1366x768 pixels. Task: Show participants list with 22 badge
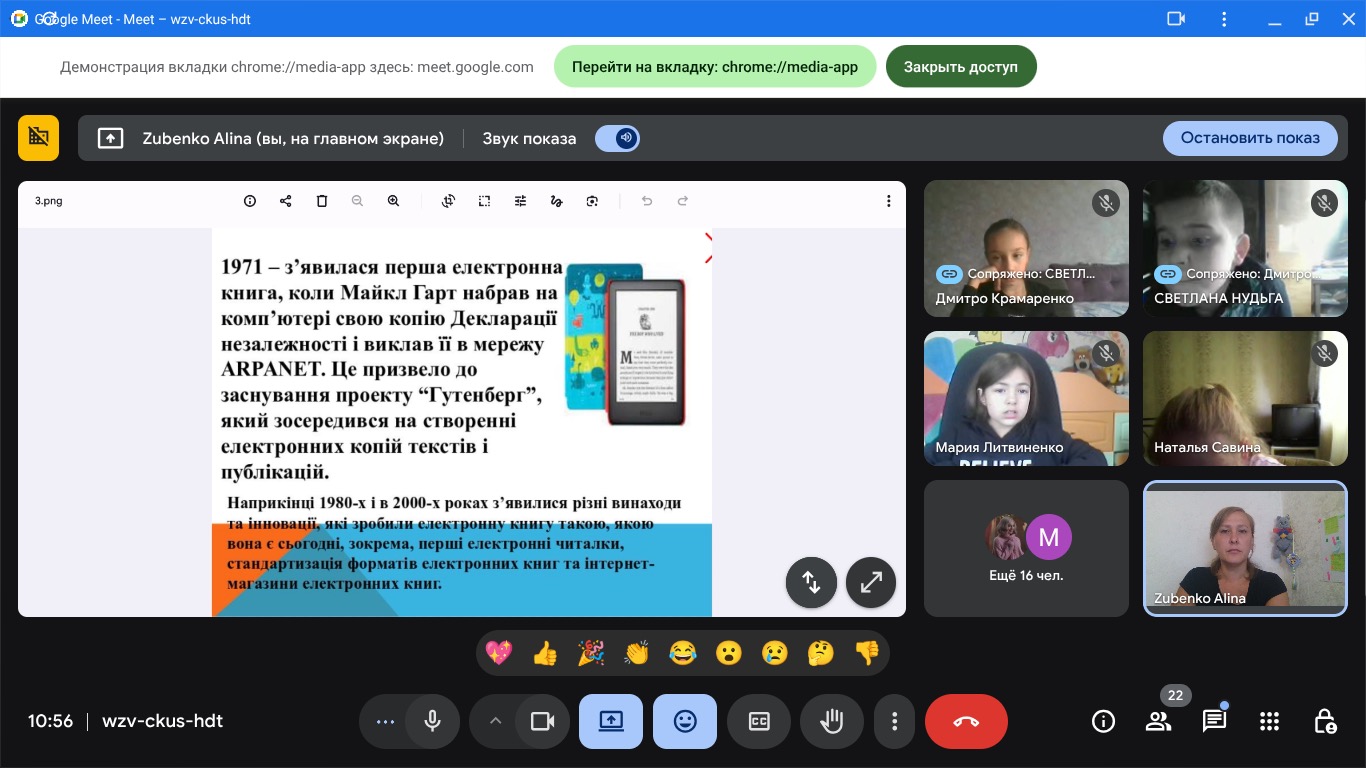pos(1159,722)
